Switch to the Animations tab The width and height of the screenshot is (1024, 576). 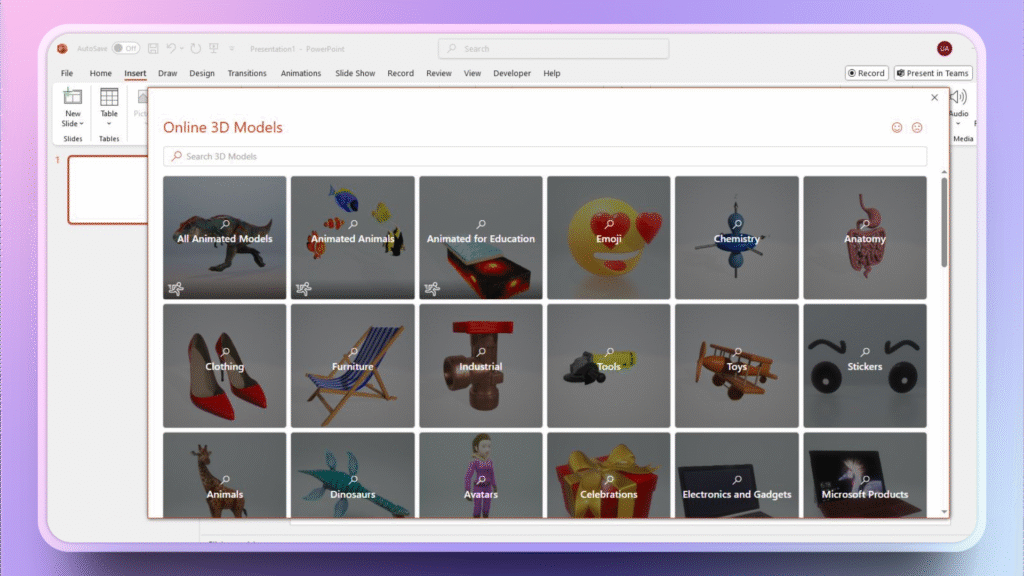click(301, 73)
